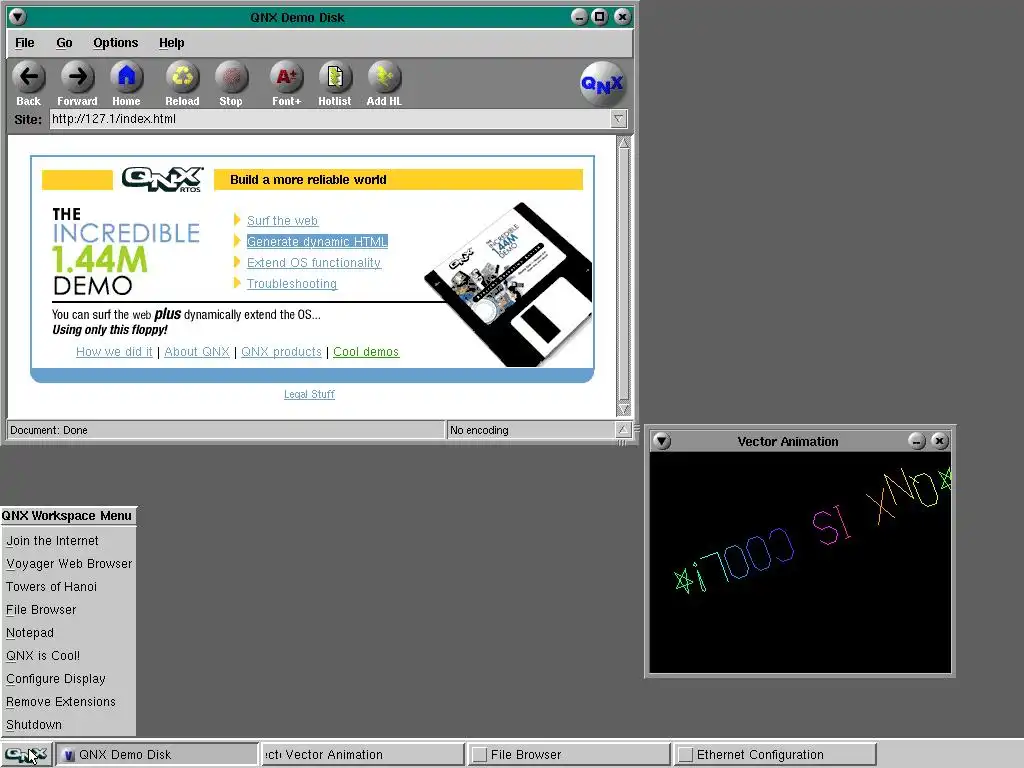Switch to File Browser taskbar button
Viewport: 1024px width, 768px height.
click(569, 755)
